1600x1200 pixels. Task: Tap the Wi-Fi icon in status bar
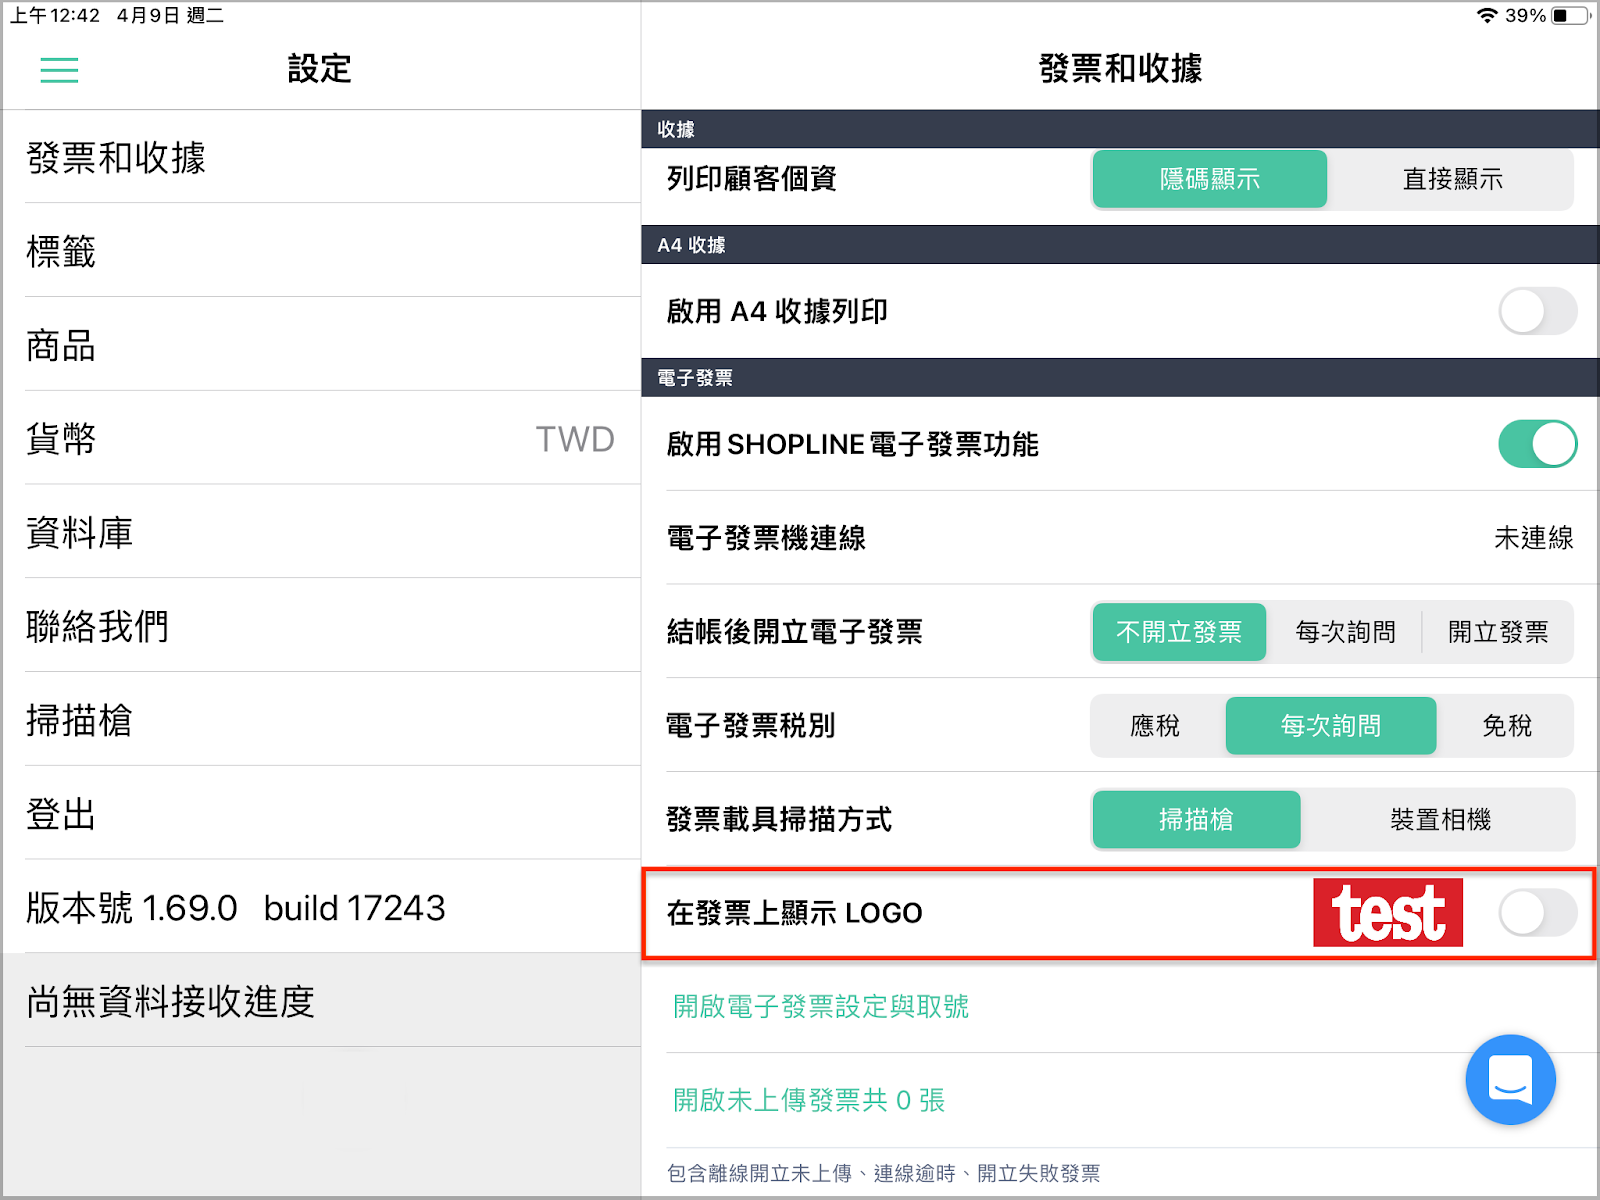pyautogui.click(x=1488, y=15)
